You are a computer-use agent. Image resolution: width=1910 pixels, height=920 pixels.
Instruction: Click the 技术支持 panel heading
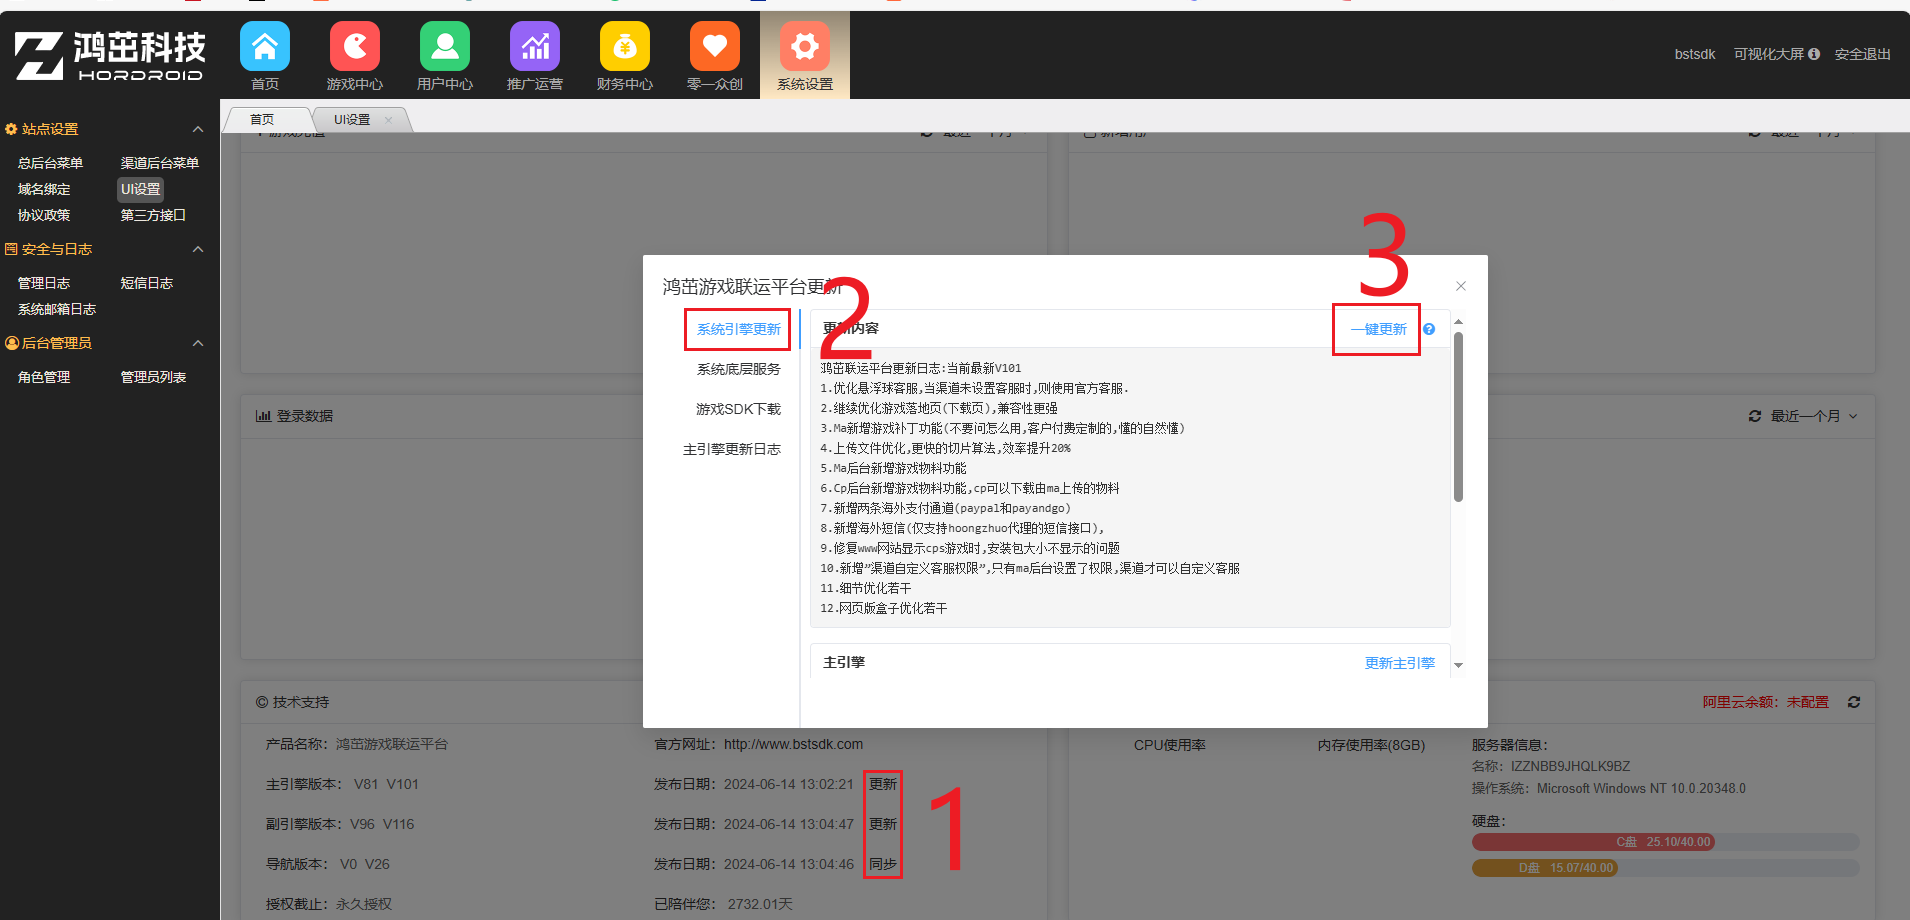point(292,702)
